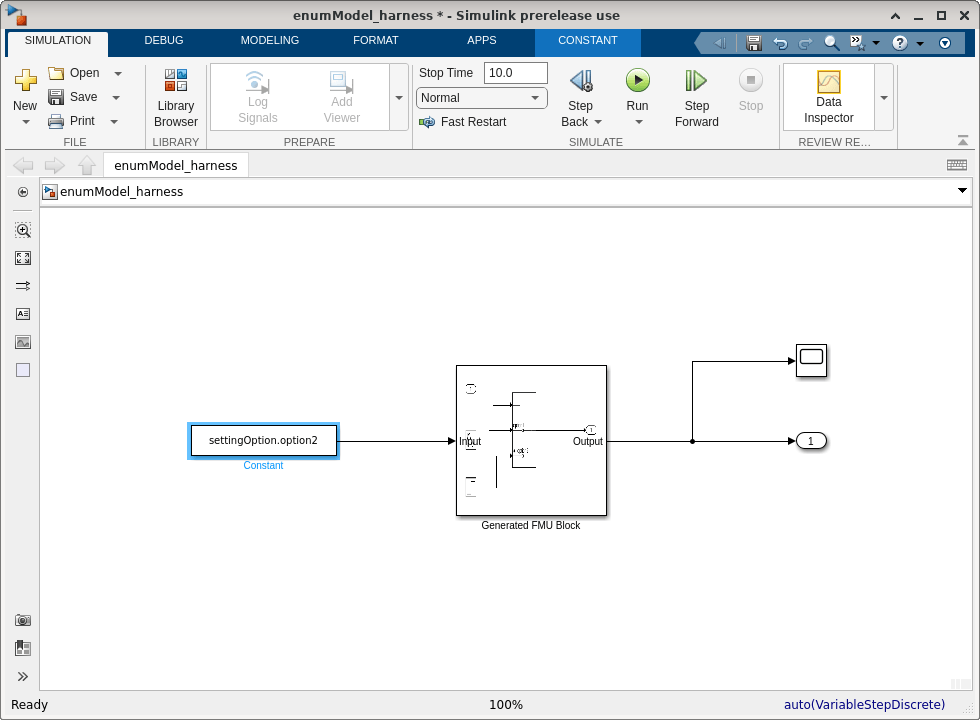
Task: Click the navigate forward arrow
Action: 55,166
